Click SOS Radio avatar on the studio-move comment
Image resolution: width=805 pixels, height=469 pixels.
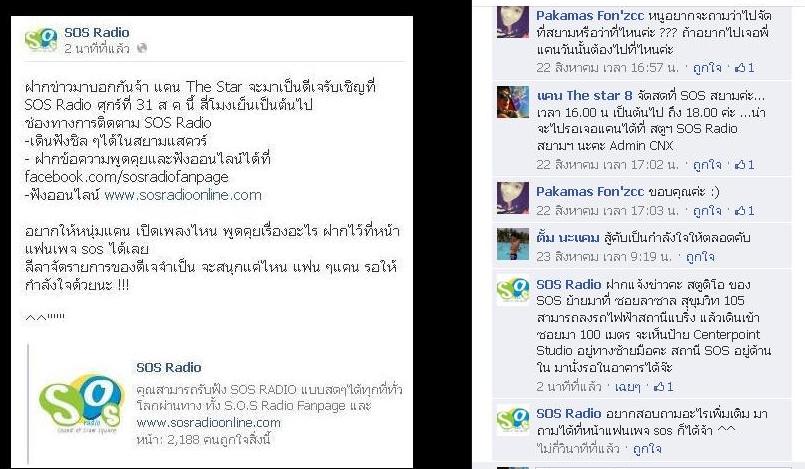pos(512,290)
